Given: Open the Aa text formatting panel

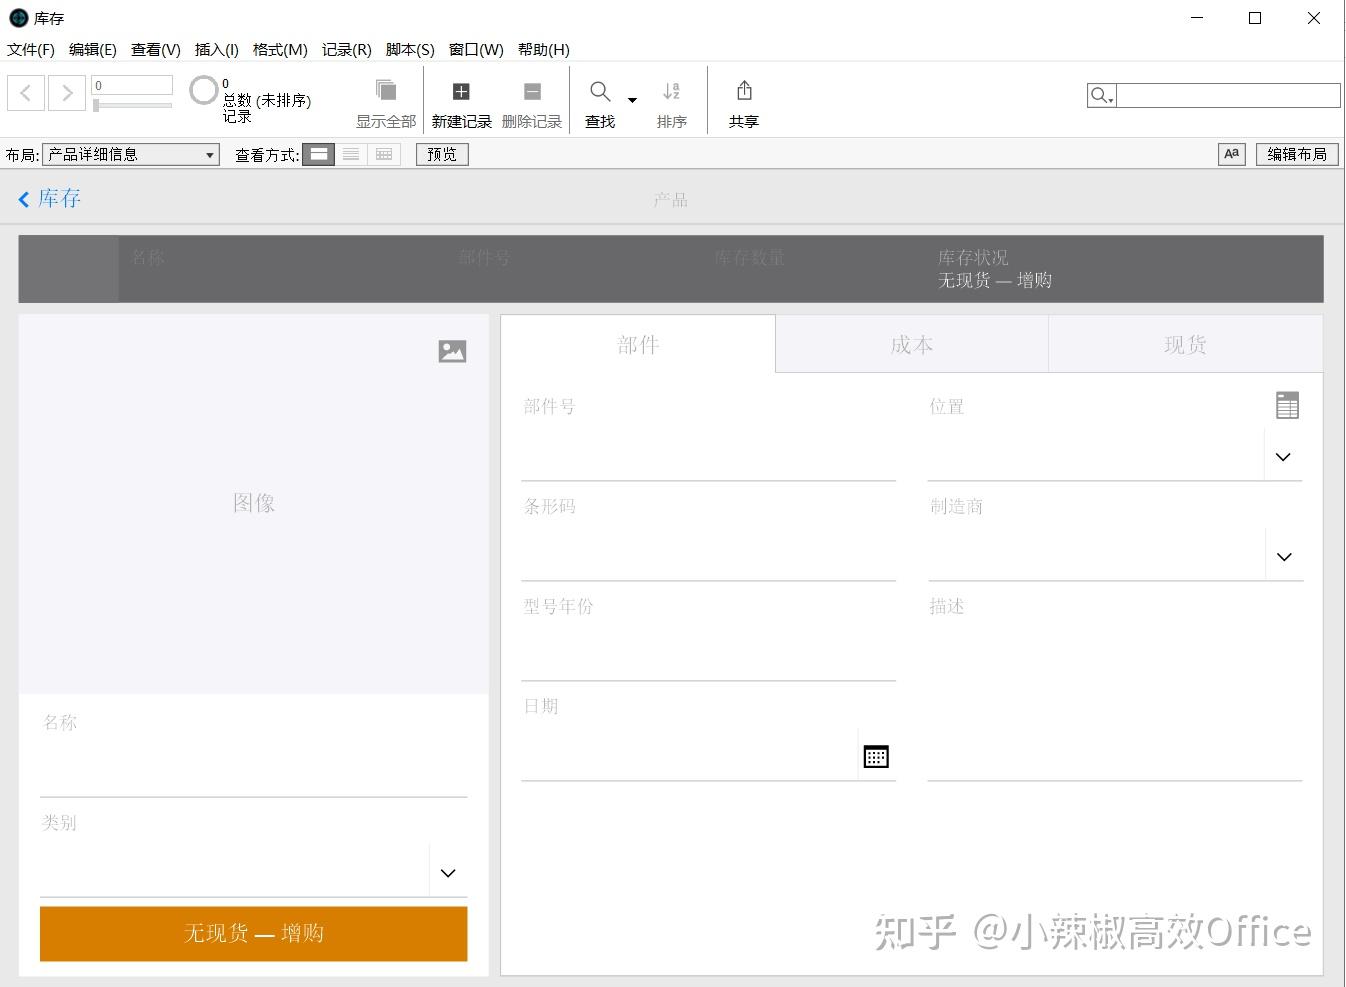Looking at the screenshot, I should click(1231, 154).
